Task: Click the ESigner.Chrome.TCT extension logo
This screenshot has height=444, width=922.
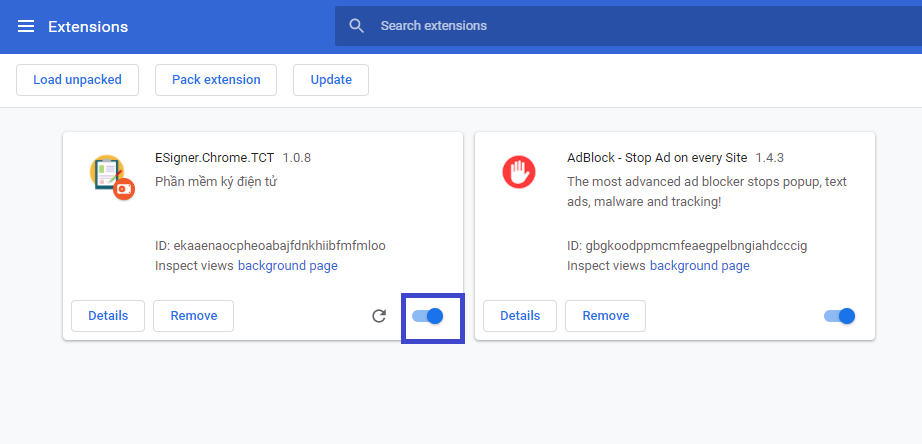Action: click(x=110, y=177)
